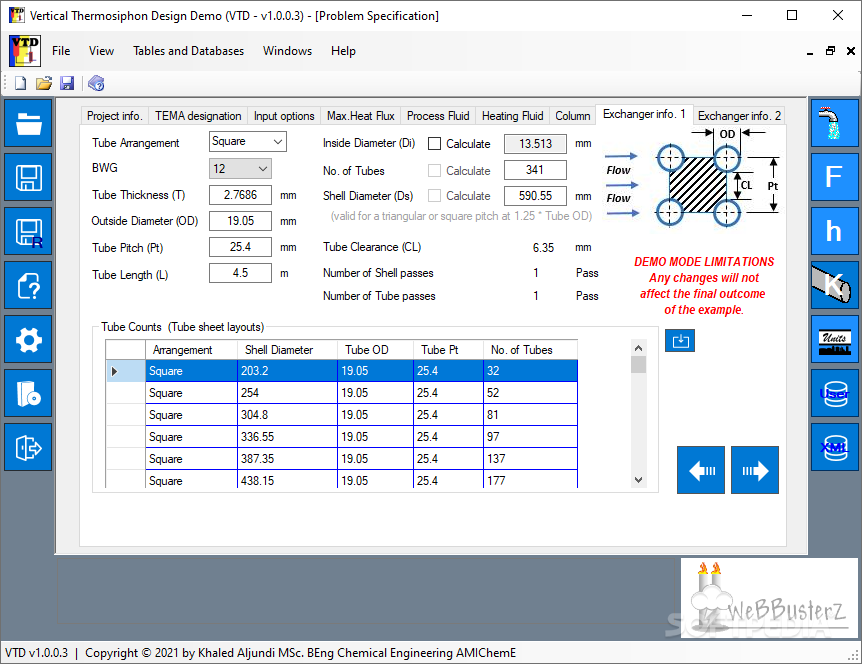The image size is (862, 664).
Task: Switch to Max.Heat Flux tab
Action: pyautogui.click(x=361, y=116)
